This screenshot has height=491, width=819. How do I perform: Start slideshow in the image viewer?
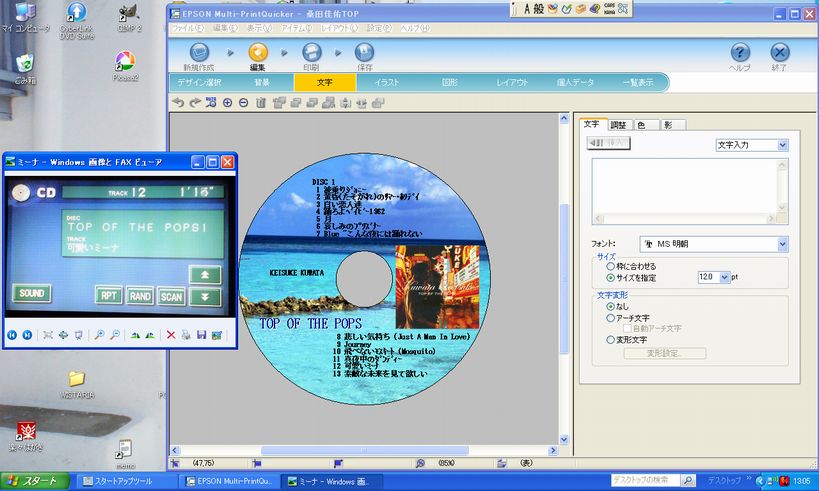click(x=78, y=335)
